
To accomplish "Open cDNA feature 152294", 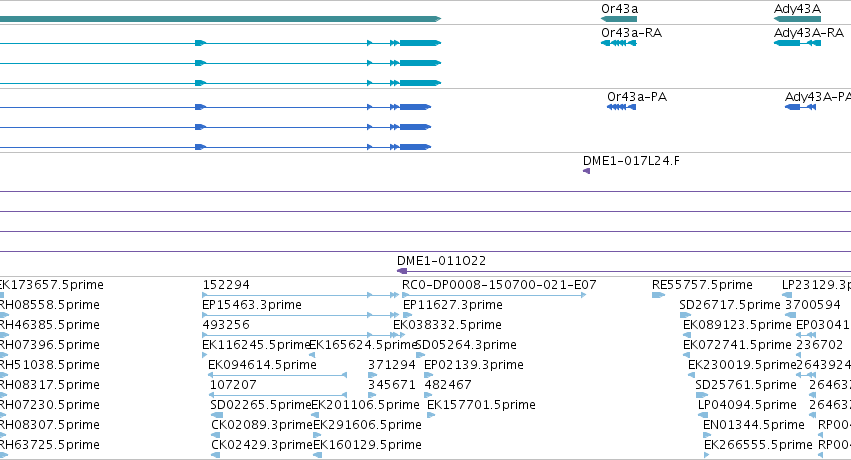I will pyautogui.click(x=226, y=285).
